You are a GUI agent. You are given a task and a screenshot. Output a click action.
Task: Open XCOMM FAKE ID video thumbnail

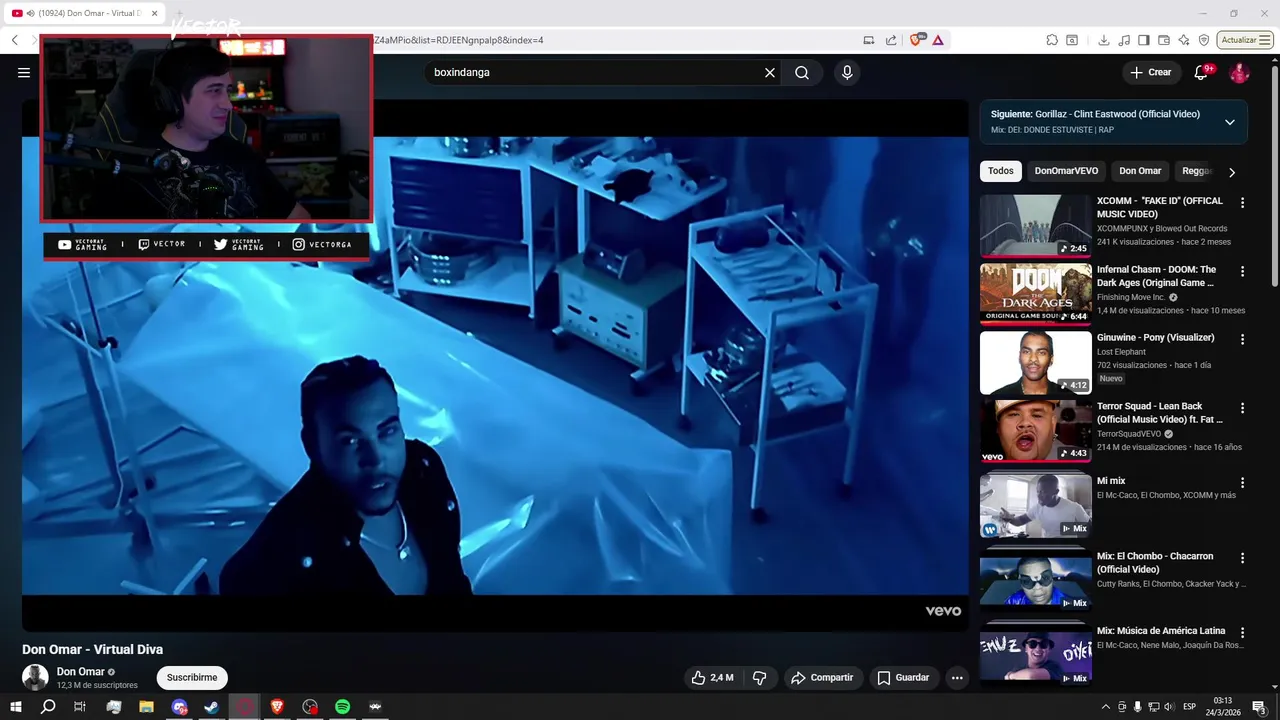pyautogui.click(x=1035, y=226)
